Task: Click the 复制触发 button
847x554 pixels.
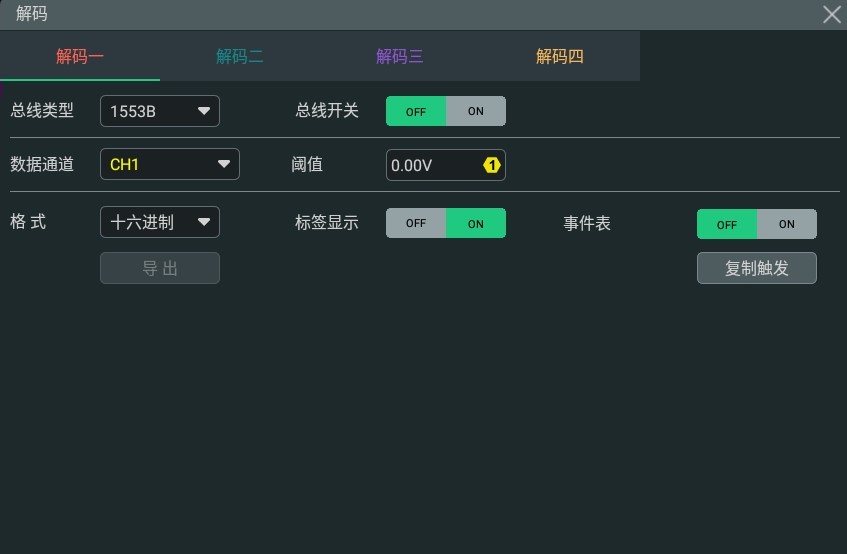Action: (x=757, y=268)
